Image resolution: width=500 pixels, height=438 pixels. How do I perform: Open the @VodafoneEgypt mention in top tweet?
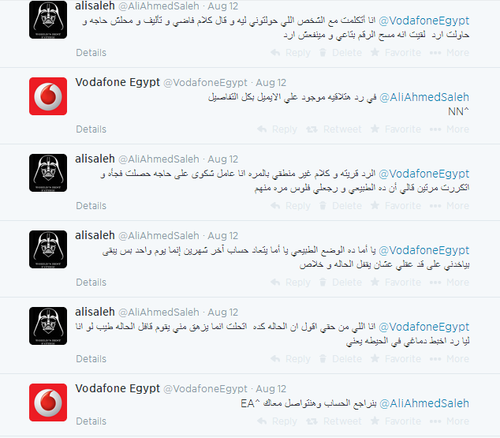(x=424, y=21)
